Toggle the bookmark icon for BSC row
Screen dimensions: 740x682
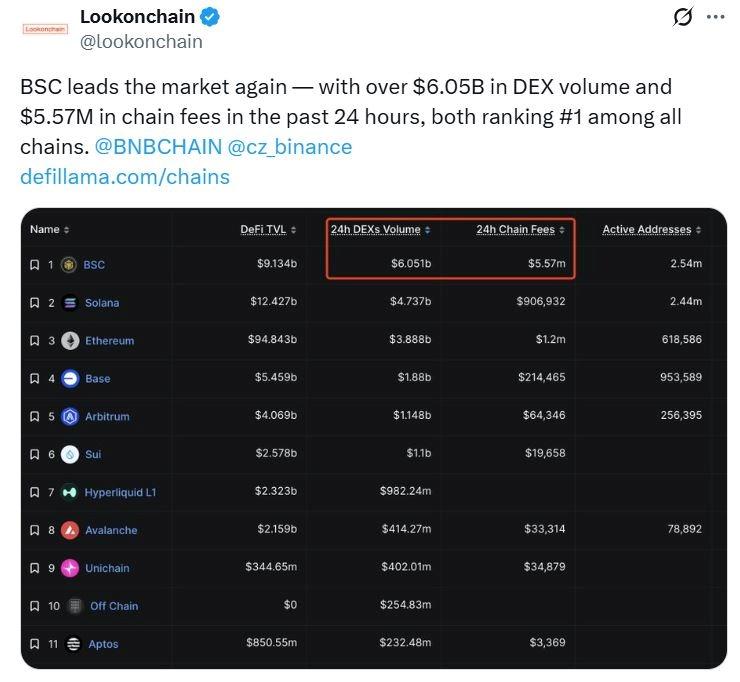35,265
